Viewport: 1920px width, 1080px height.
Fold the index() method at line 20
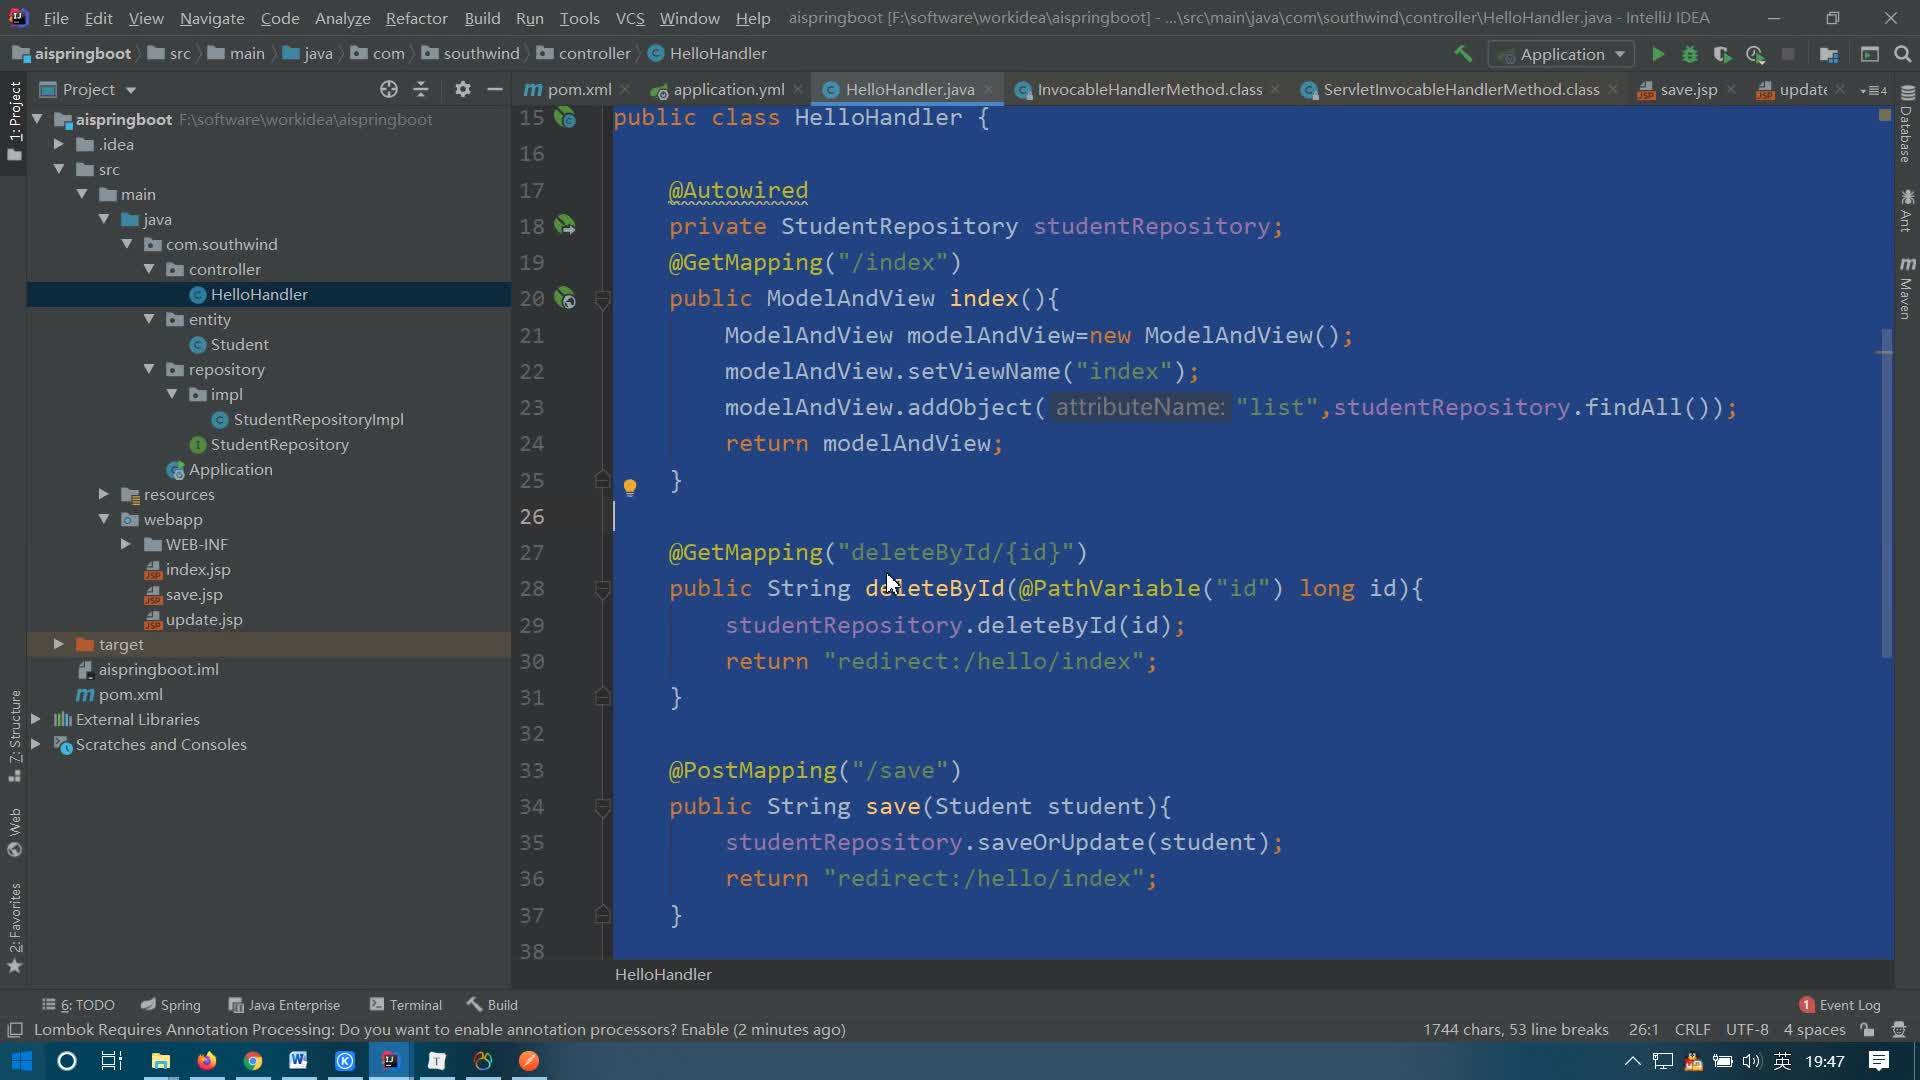point(602,299)
